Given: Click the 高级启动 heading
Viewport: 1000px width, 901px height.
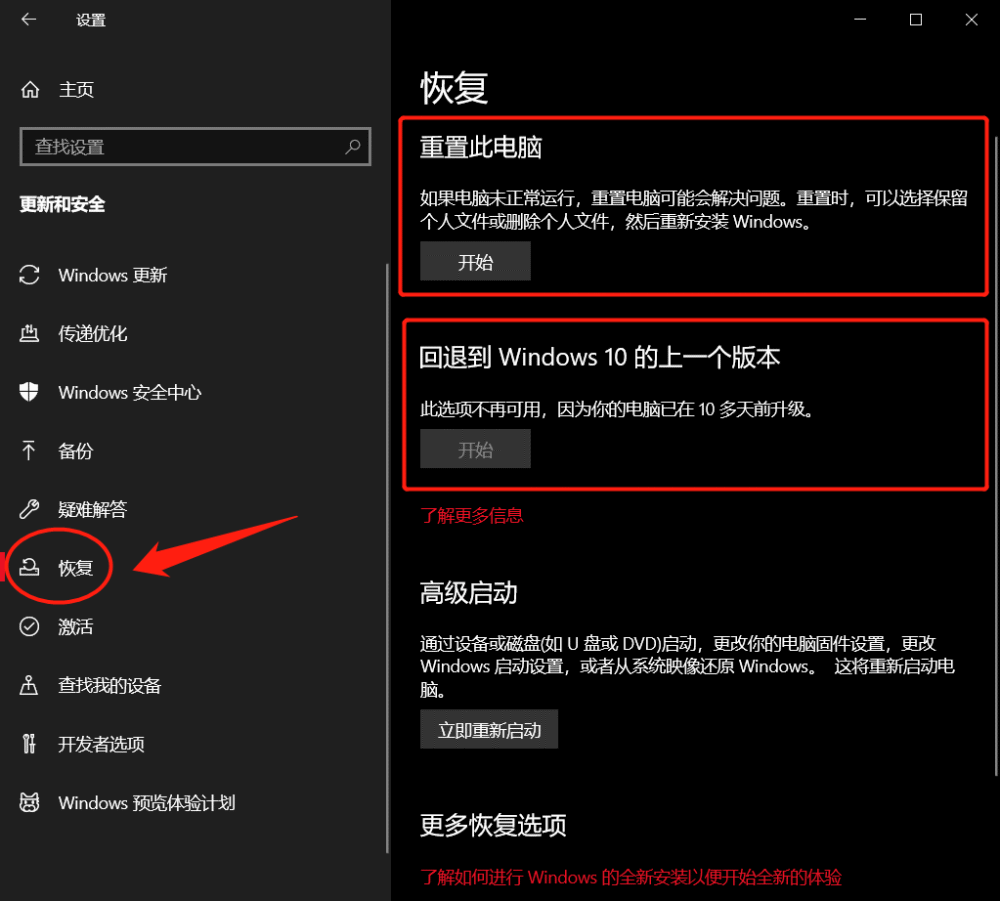Looking at the screenshot, I should (x=469, y=592).
